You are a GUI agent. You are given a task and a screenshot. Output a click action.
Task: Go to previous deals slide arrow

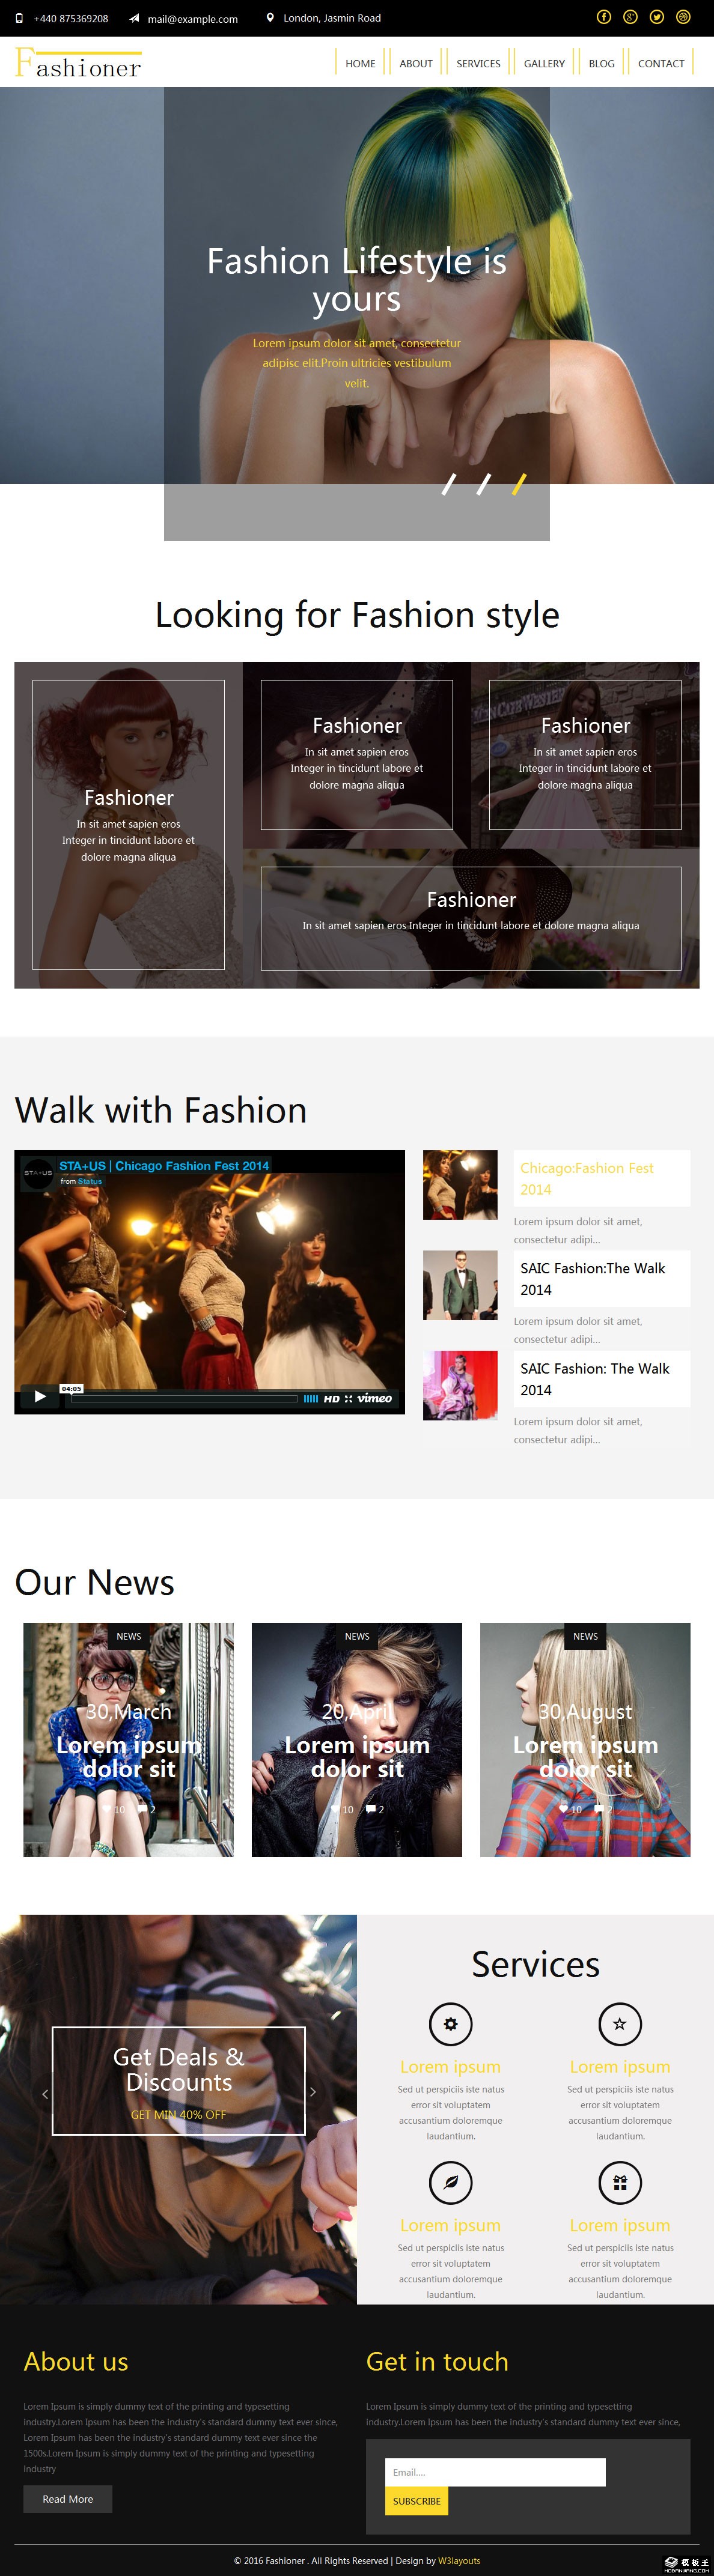[45, 2093]
